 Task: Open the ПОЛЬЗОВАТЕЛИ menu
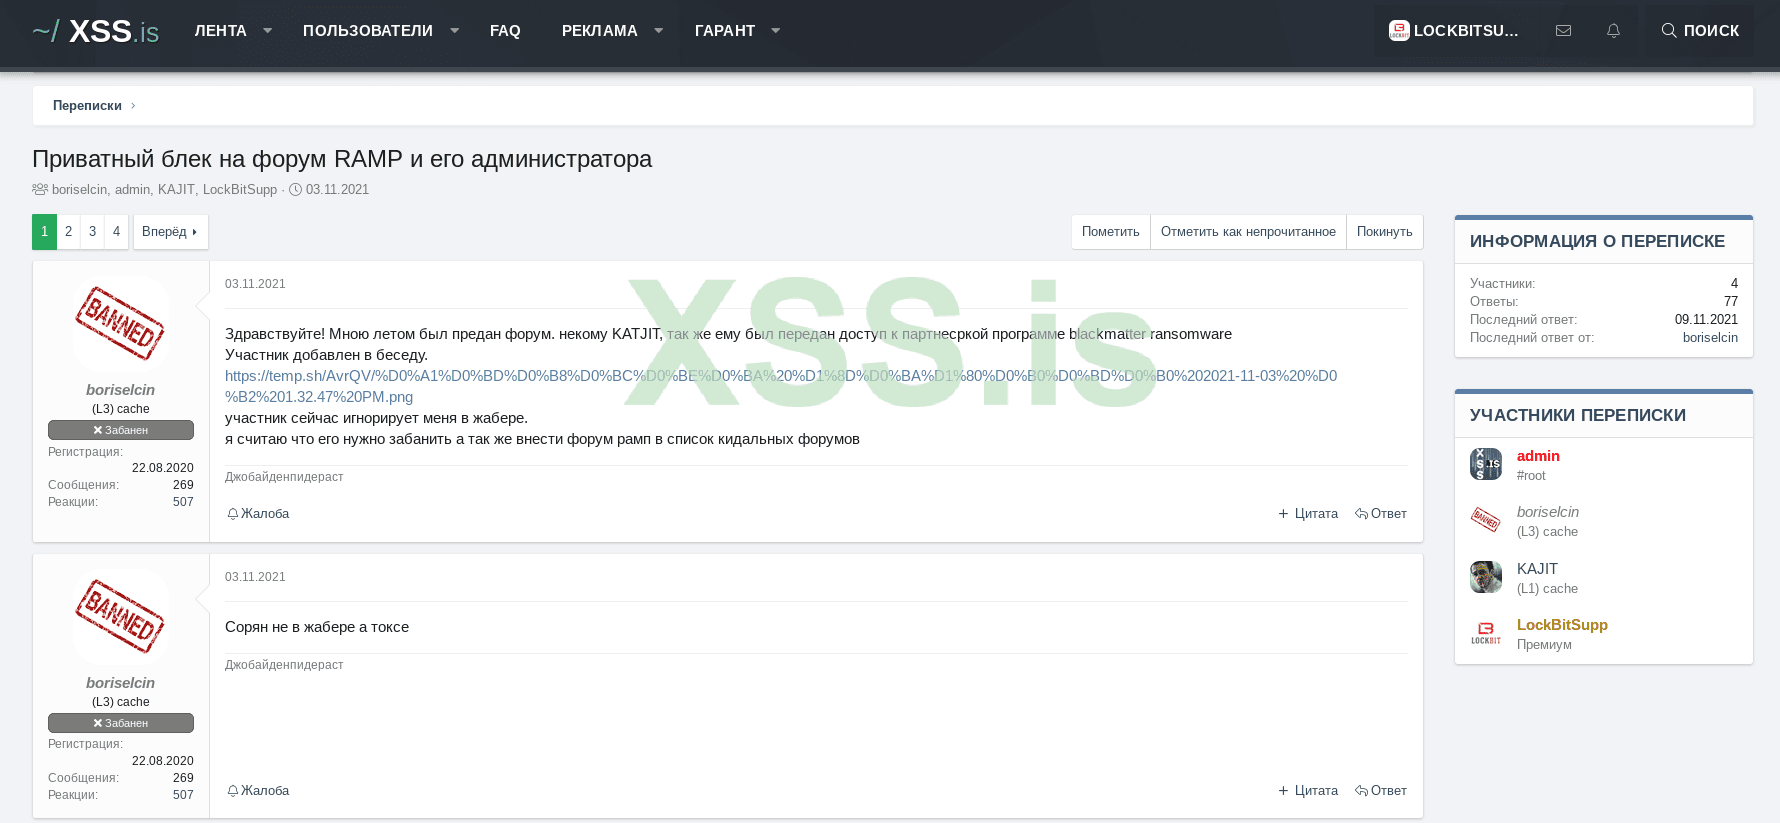368,31
